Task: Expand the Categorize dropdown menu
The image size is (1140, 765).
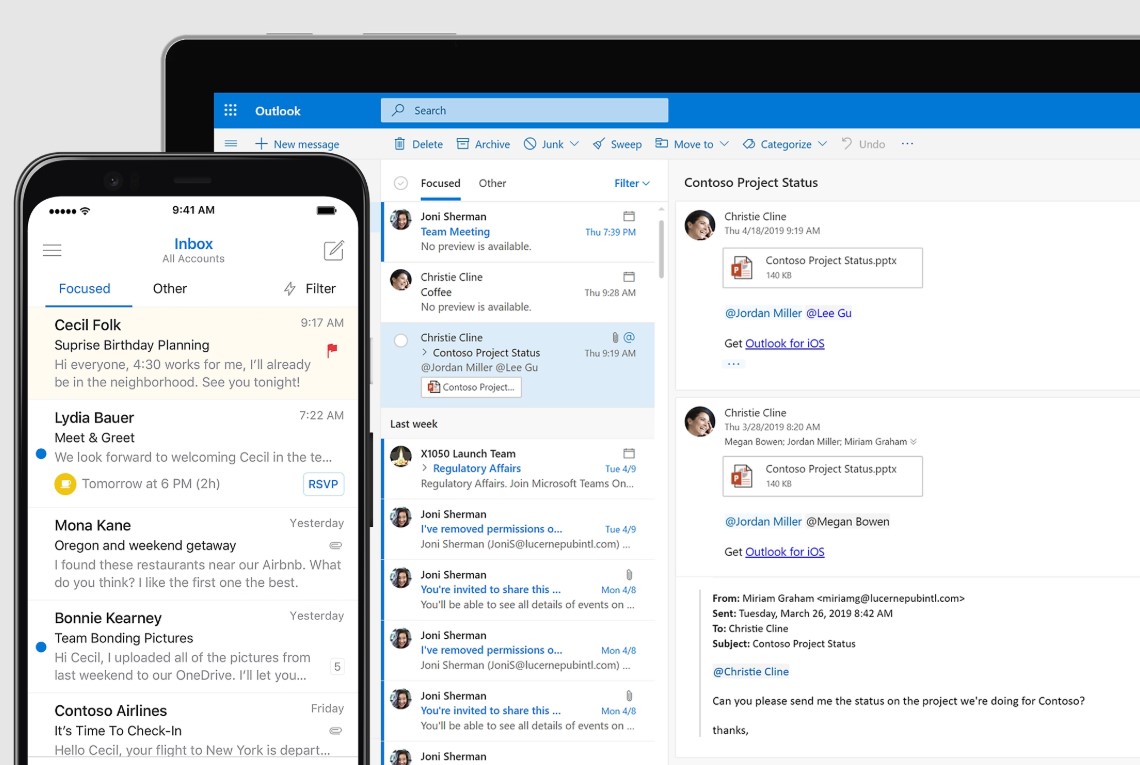Action: point(822,144)
